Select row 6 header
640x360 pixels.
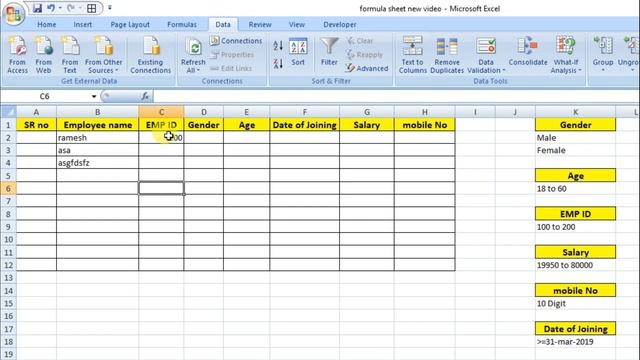(x=8, y=189)
